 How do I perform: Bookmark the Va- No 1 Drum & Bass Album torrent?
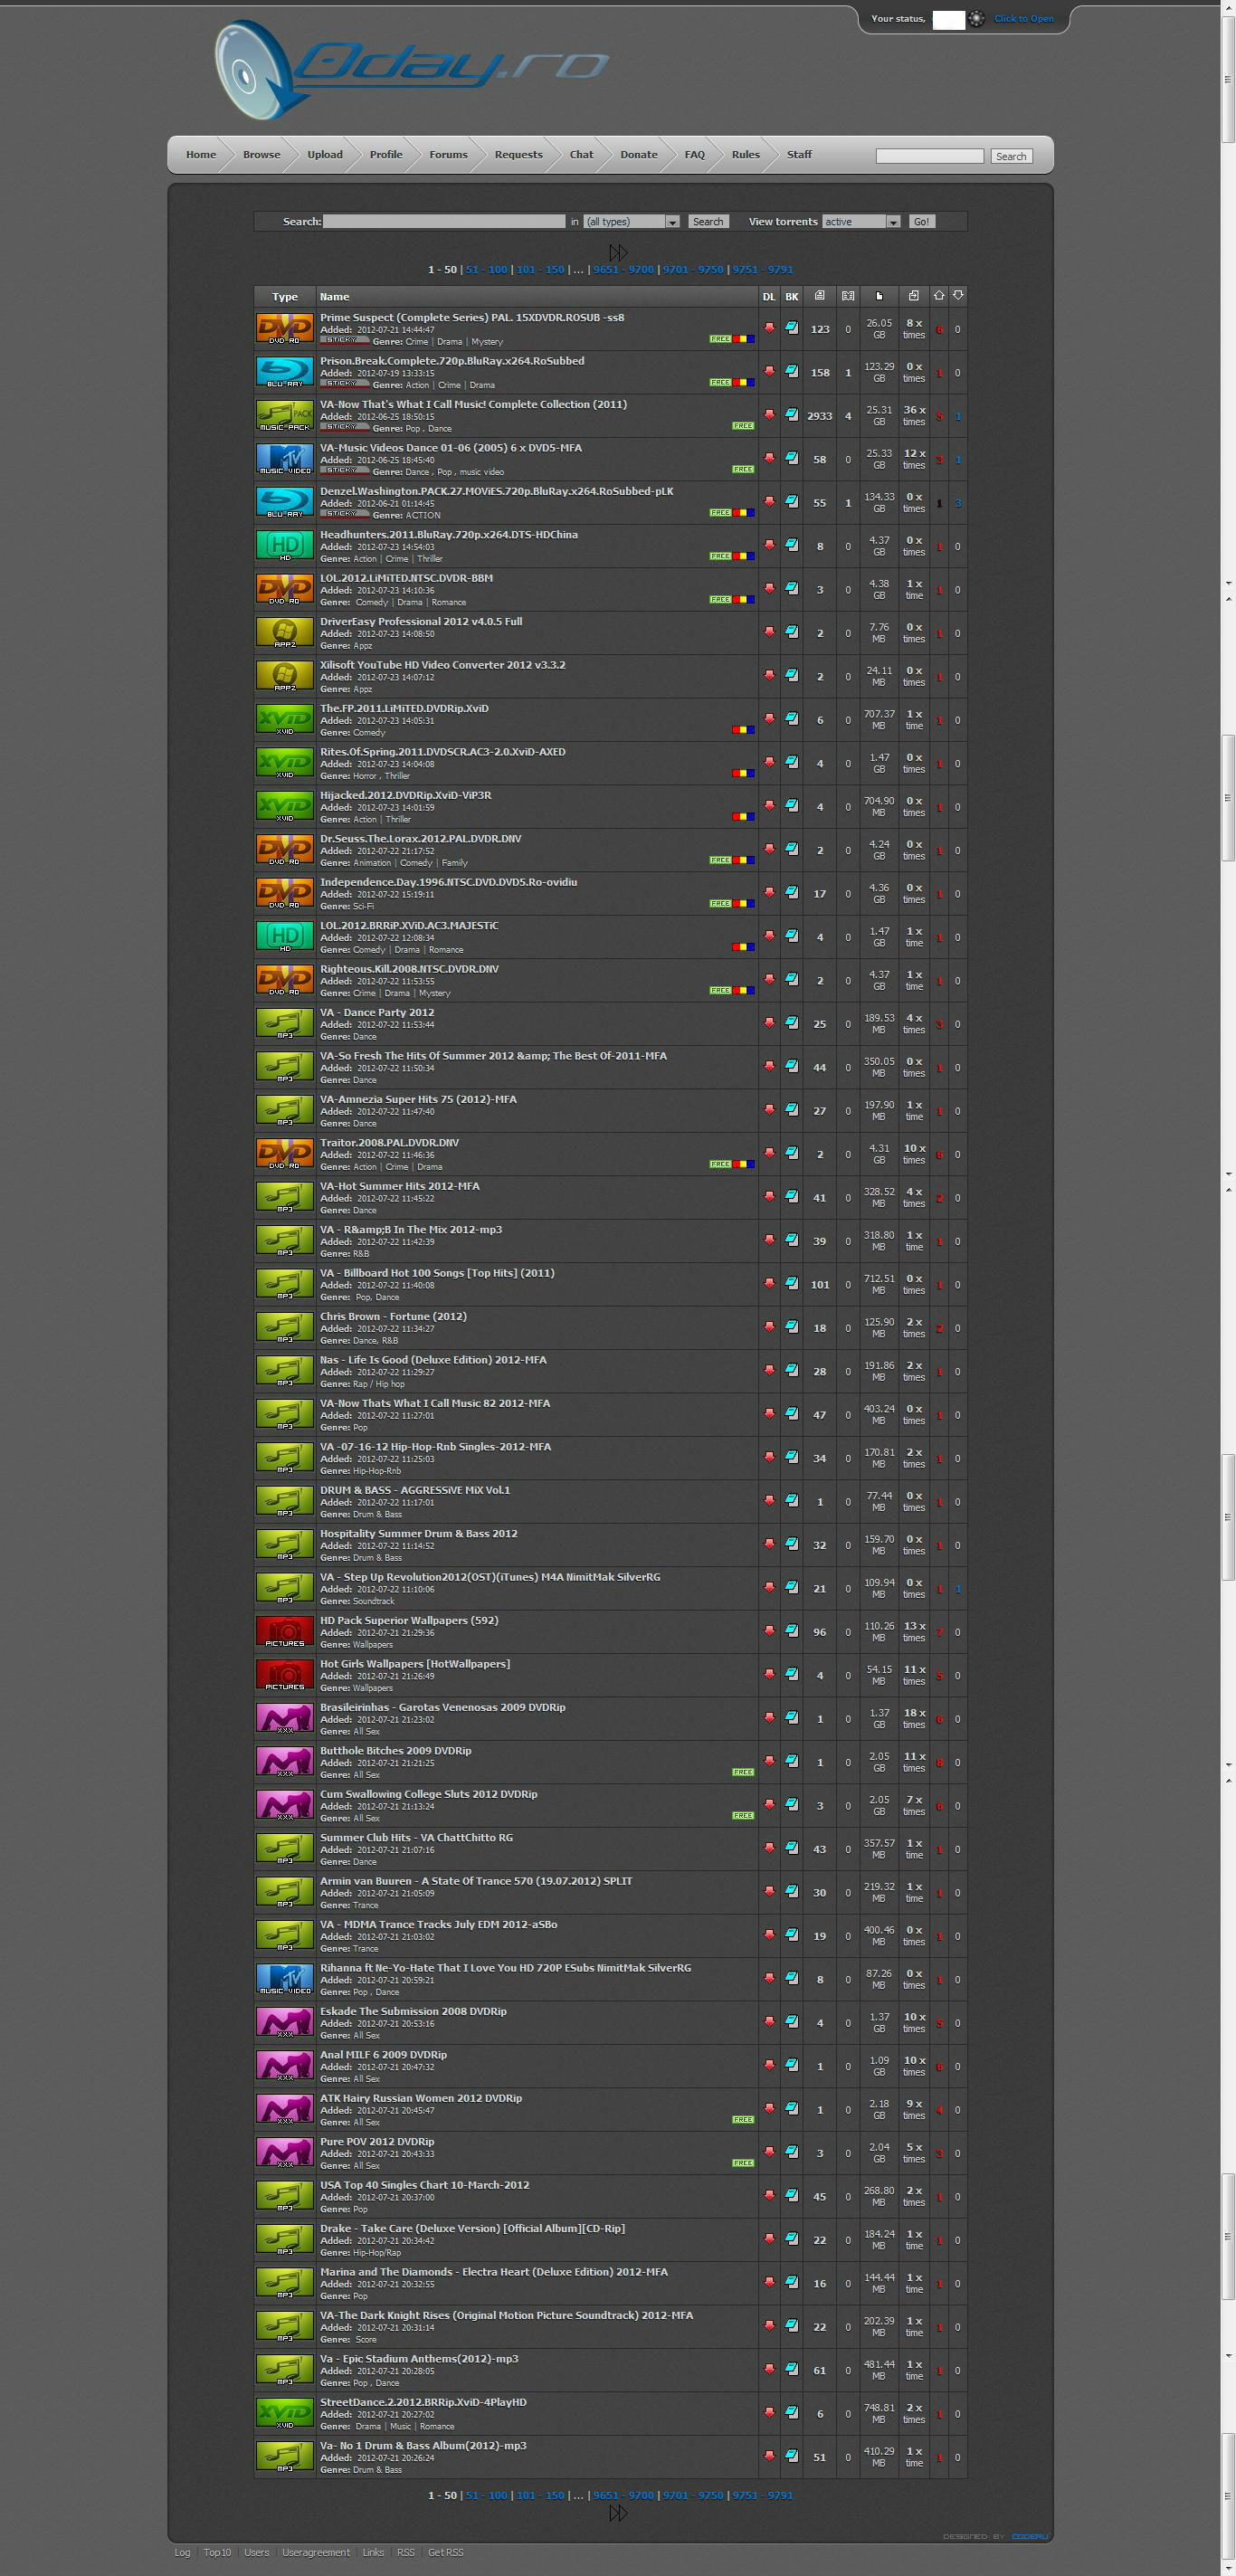(x=792, y=2456)
